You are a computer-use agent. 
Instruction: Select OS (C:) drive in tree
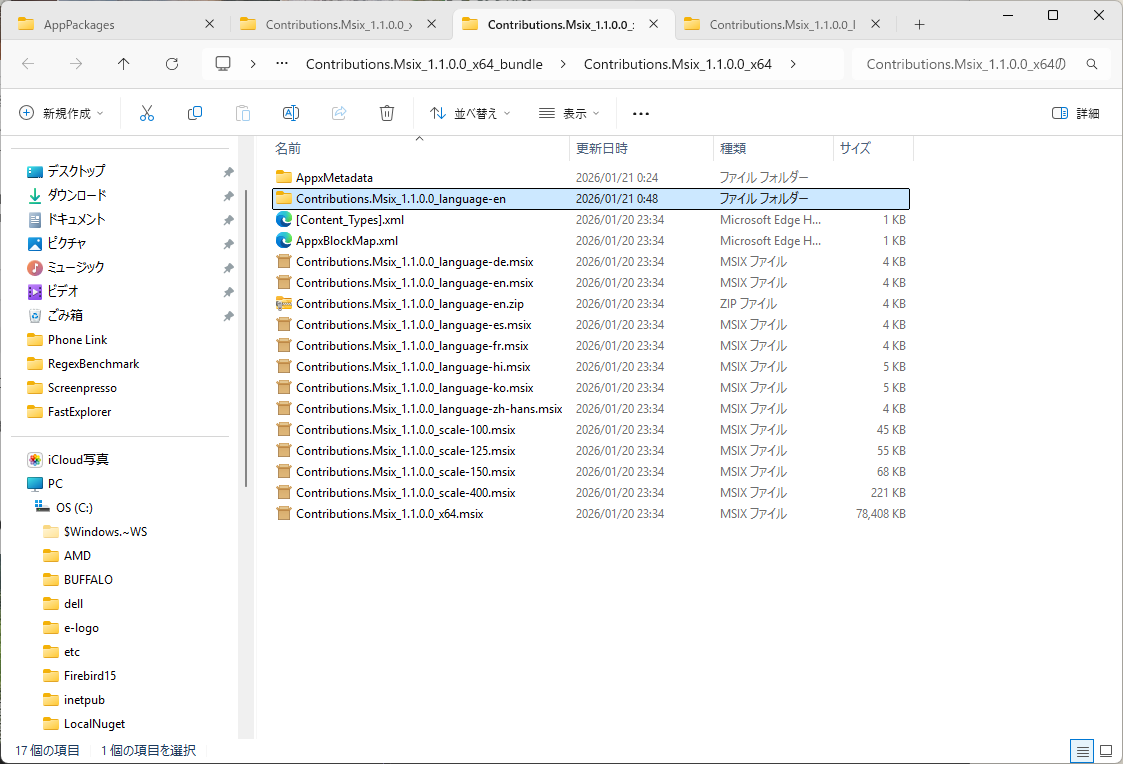74,508
